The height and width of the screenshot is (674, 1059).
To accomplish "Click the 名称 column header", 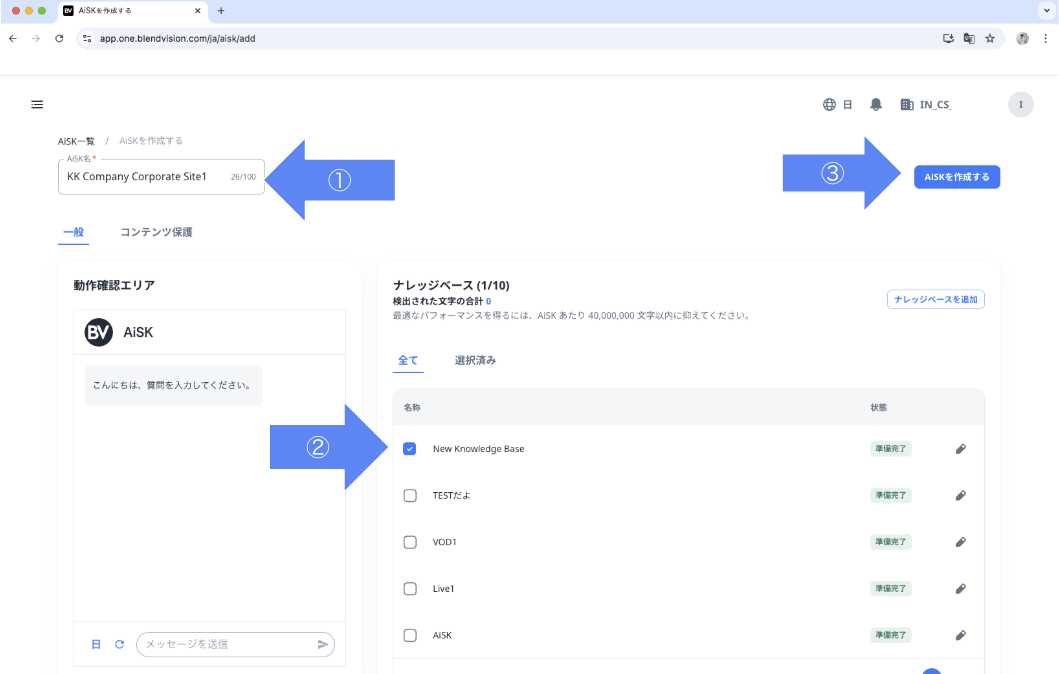I will click(412, 407).
